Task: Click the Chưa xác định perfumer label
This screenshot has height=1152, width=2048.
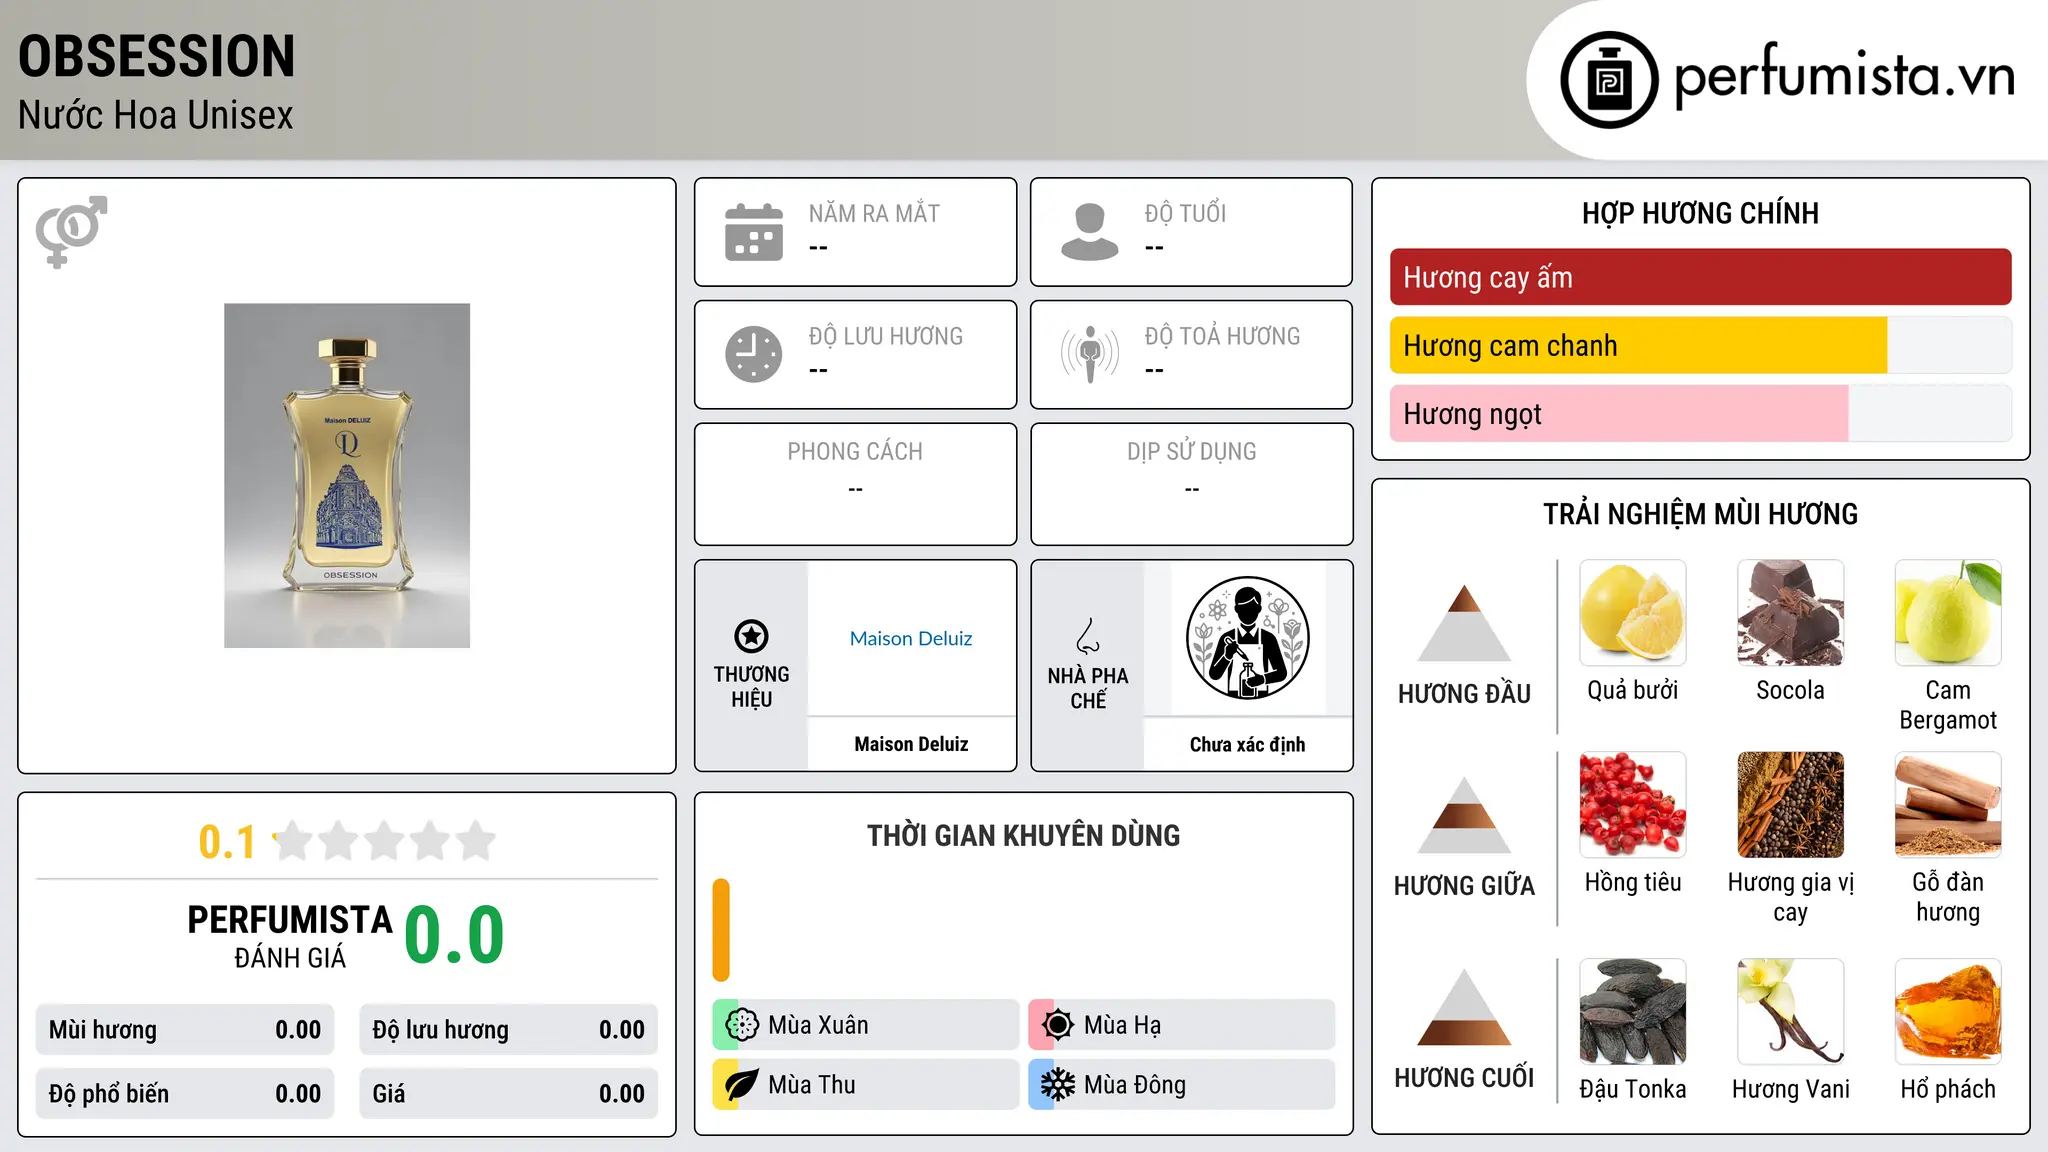Action: [1247, 744]
